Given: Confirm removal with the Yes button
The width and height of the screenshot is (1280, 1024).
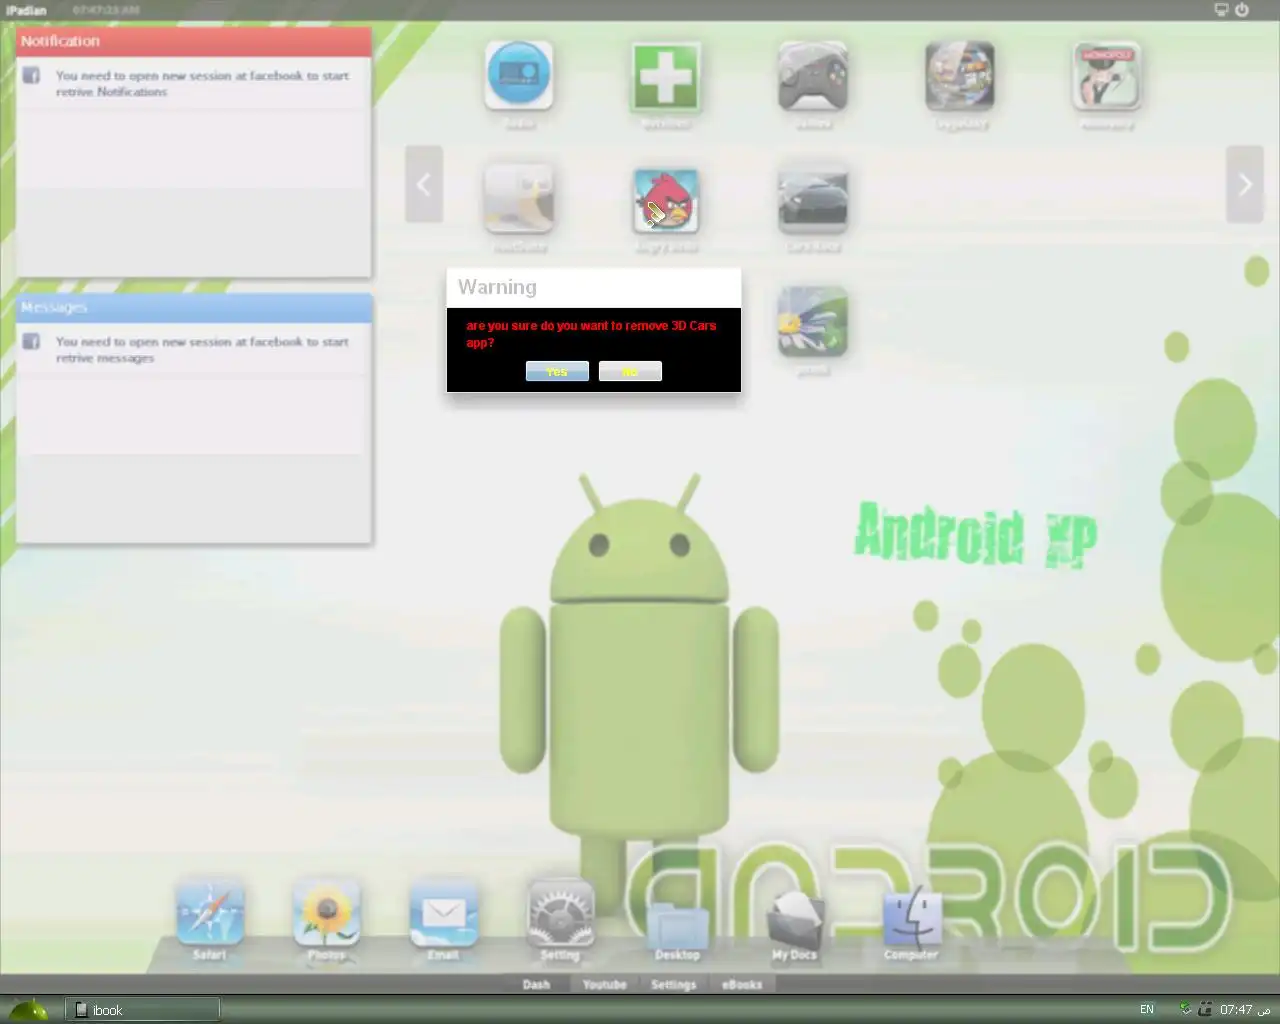Looking at the screenshot, I should (557, 371).
